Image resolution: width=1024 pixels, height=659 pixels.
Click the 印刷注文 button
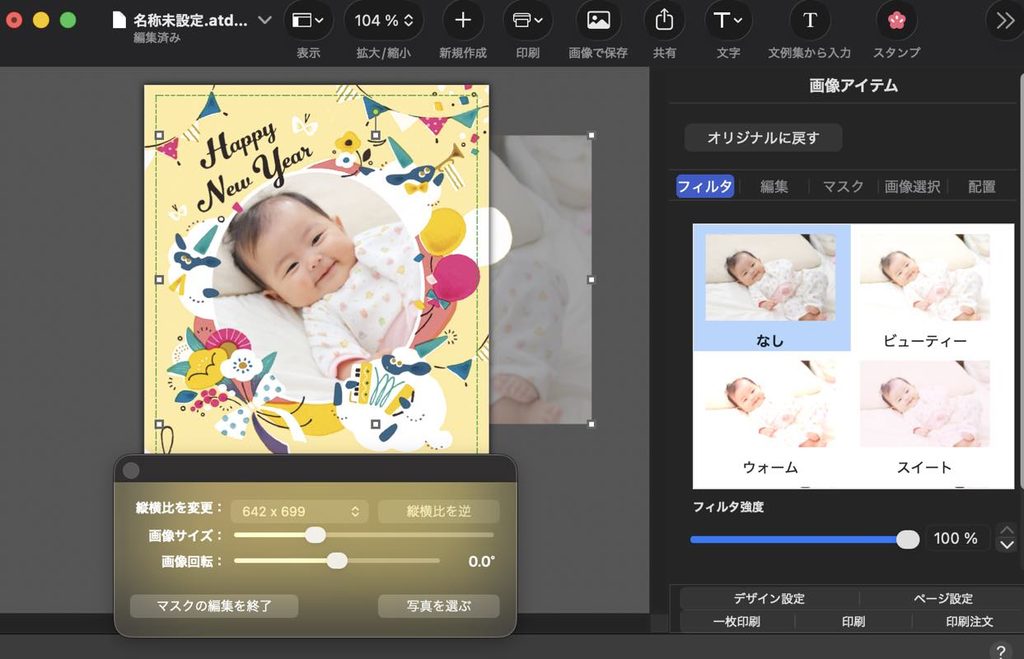pyautogui.click(x=969, y=621)
